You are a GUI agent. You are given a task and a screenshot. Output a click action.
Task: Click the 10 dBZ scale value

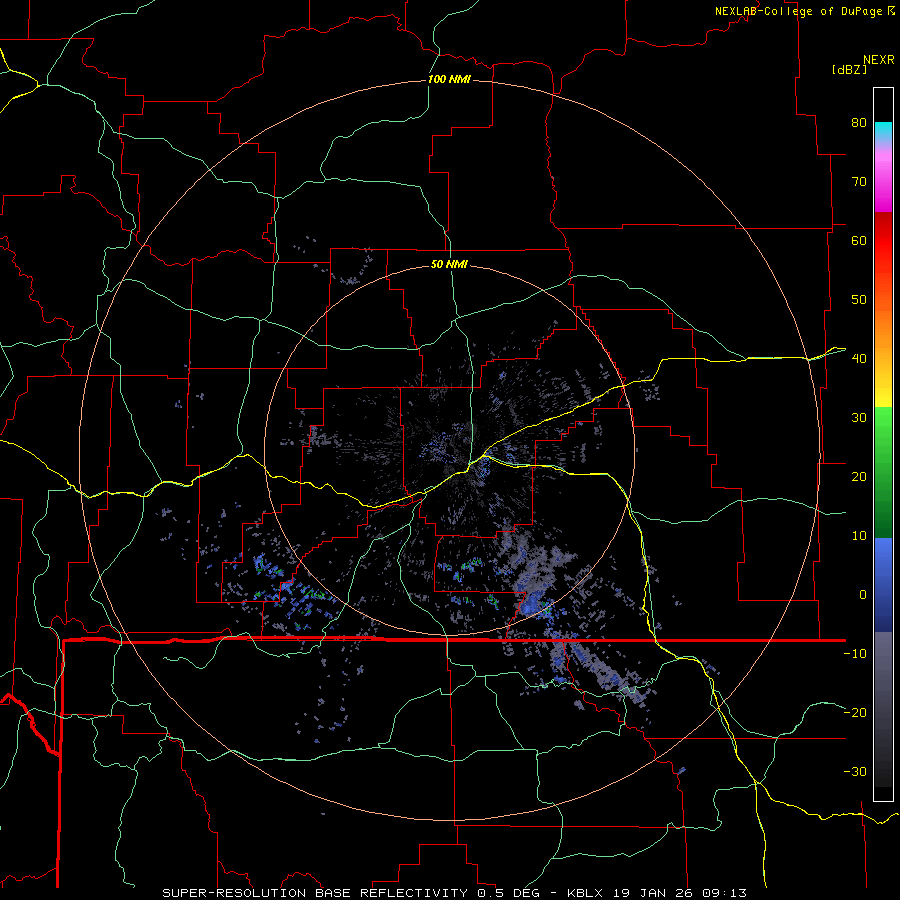coord(859,536)
